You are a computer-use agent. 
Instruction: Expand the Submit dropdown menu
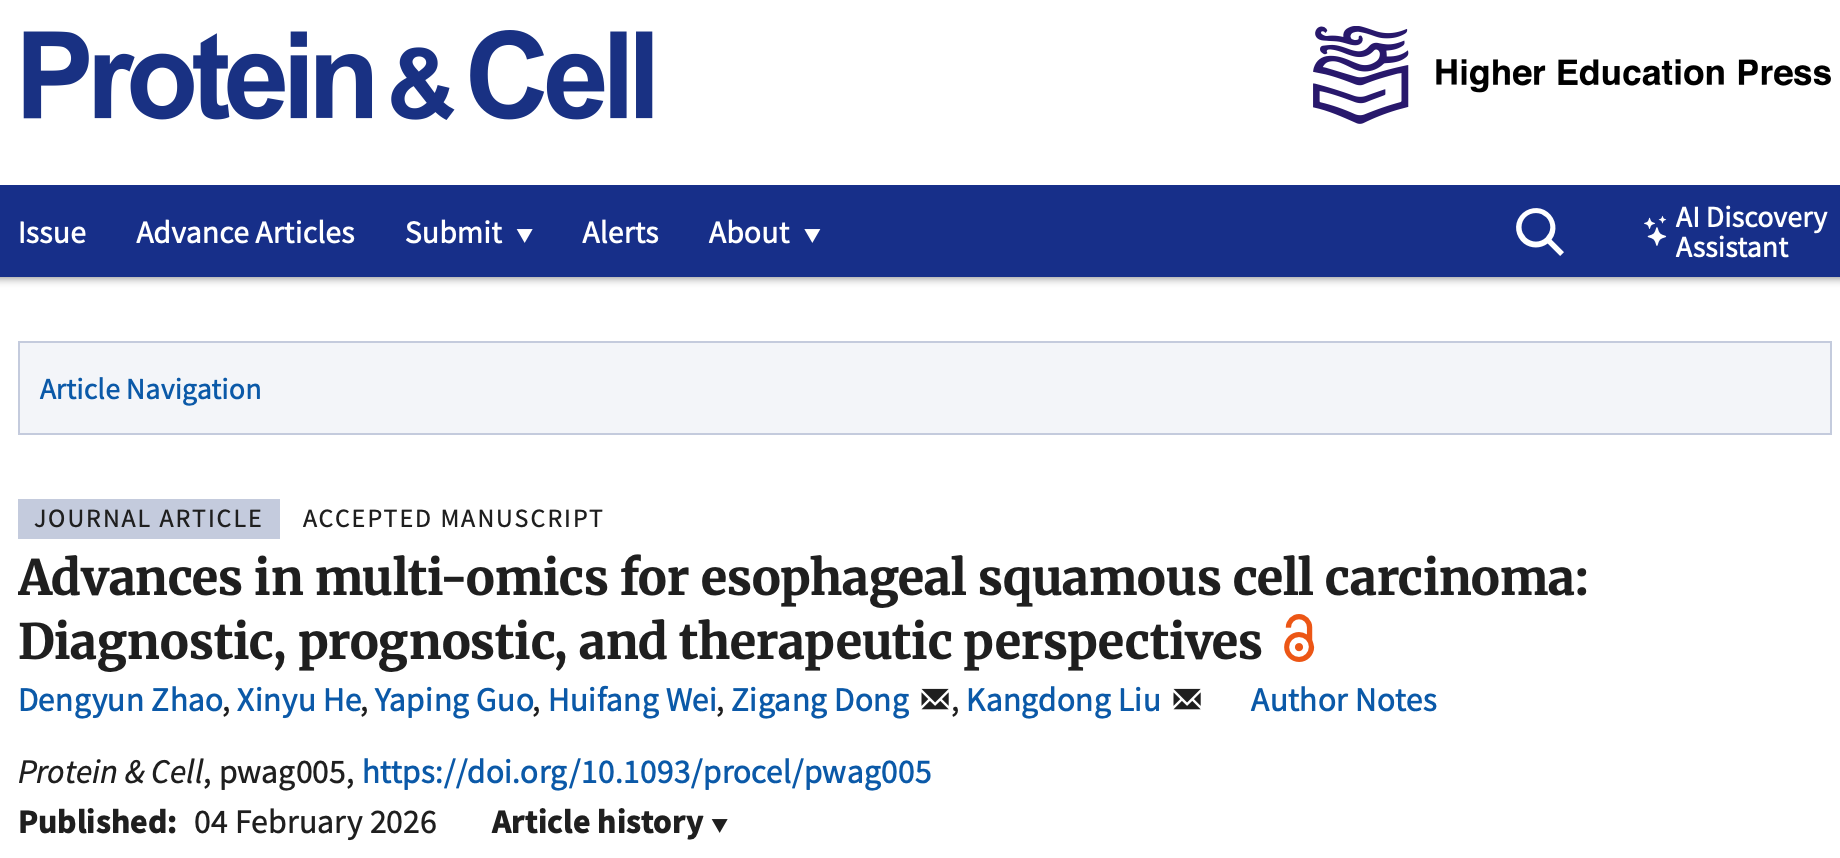point(468,233)
